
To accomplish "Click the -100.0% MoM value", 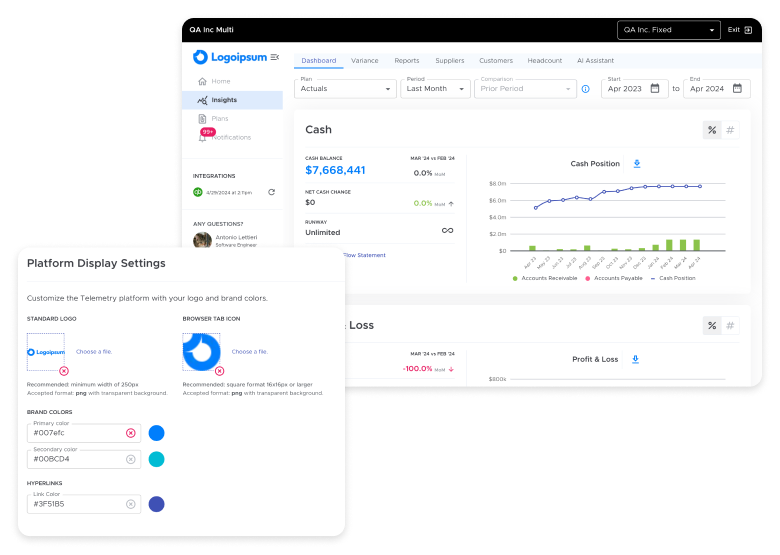I will (x=417, y=369).
